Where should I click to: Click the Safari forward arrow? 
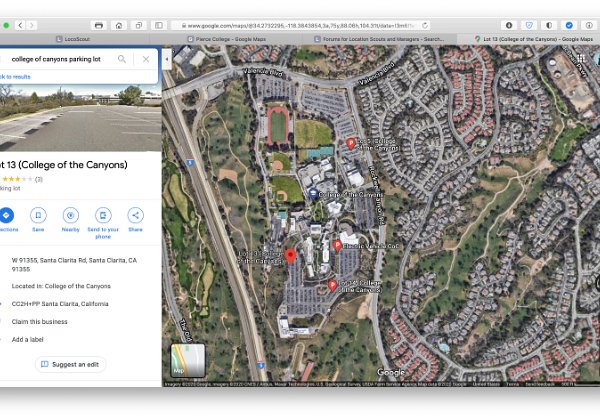coord(32,26)
